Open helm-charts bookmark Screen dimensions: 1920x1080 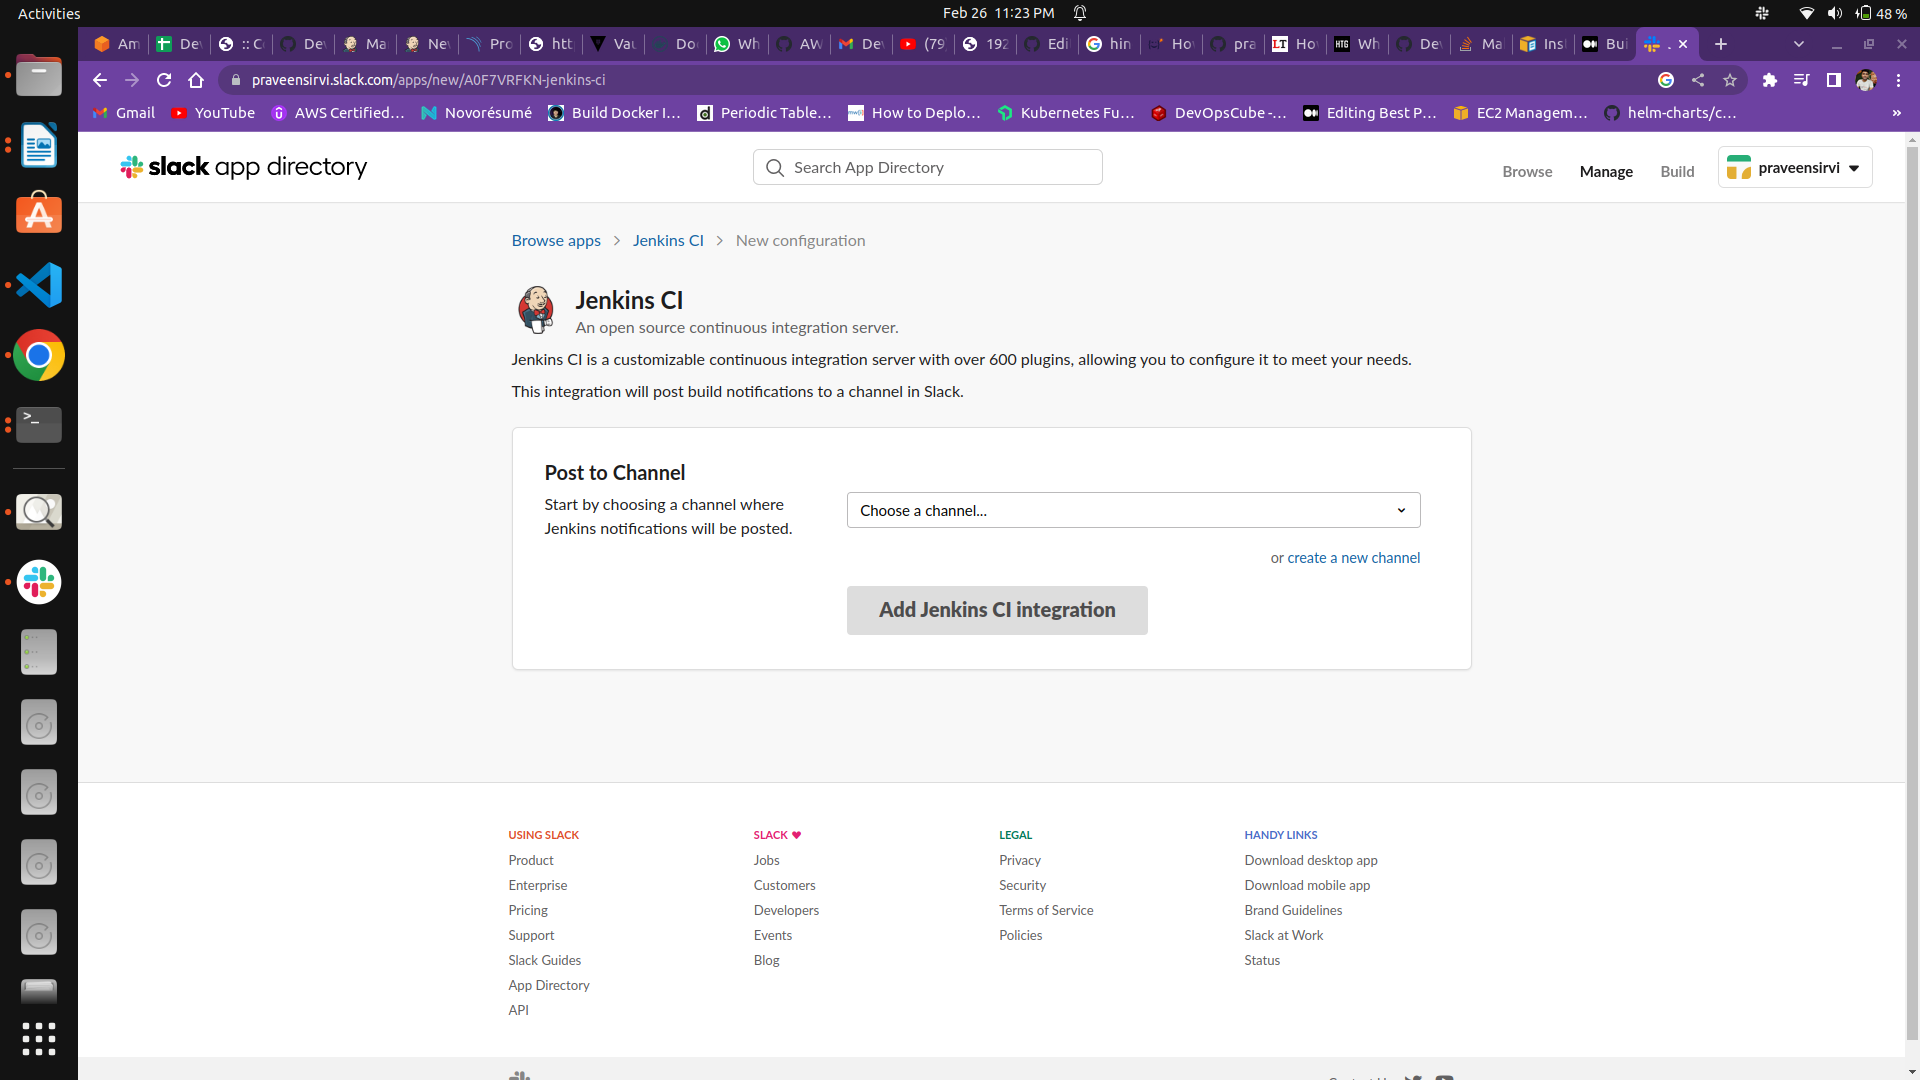1670,113
